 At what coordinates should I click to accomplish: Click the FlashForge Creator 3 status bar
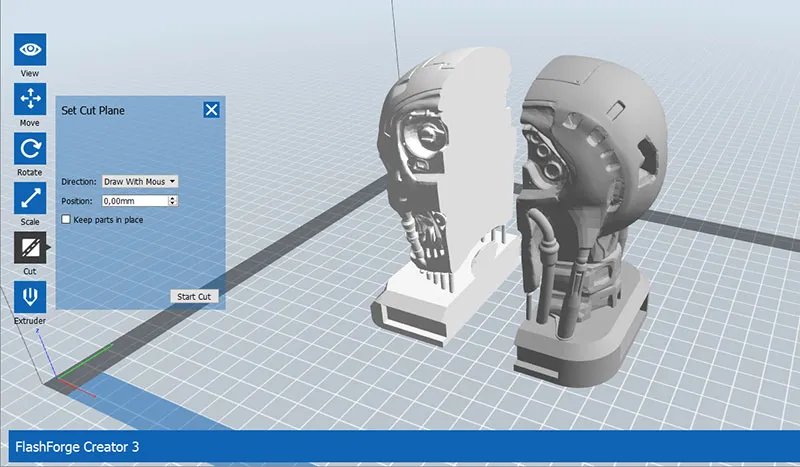(400, 447)
